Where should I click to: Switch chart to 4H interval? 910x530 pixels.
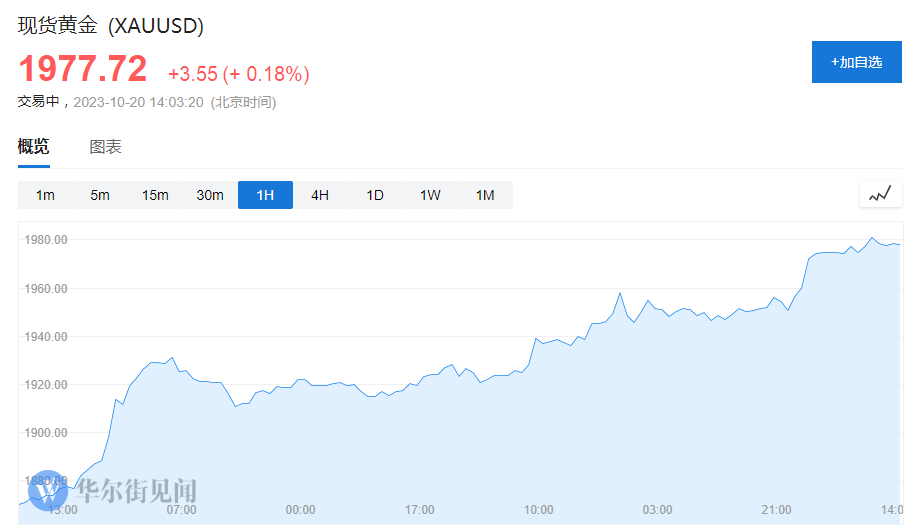click(320, 195)
